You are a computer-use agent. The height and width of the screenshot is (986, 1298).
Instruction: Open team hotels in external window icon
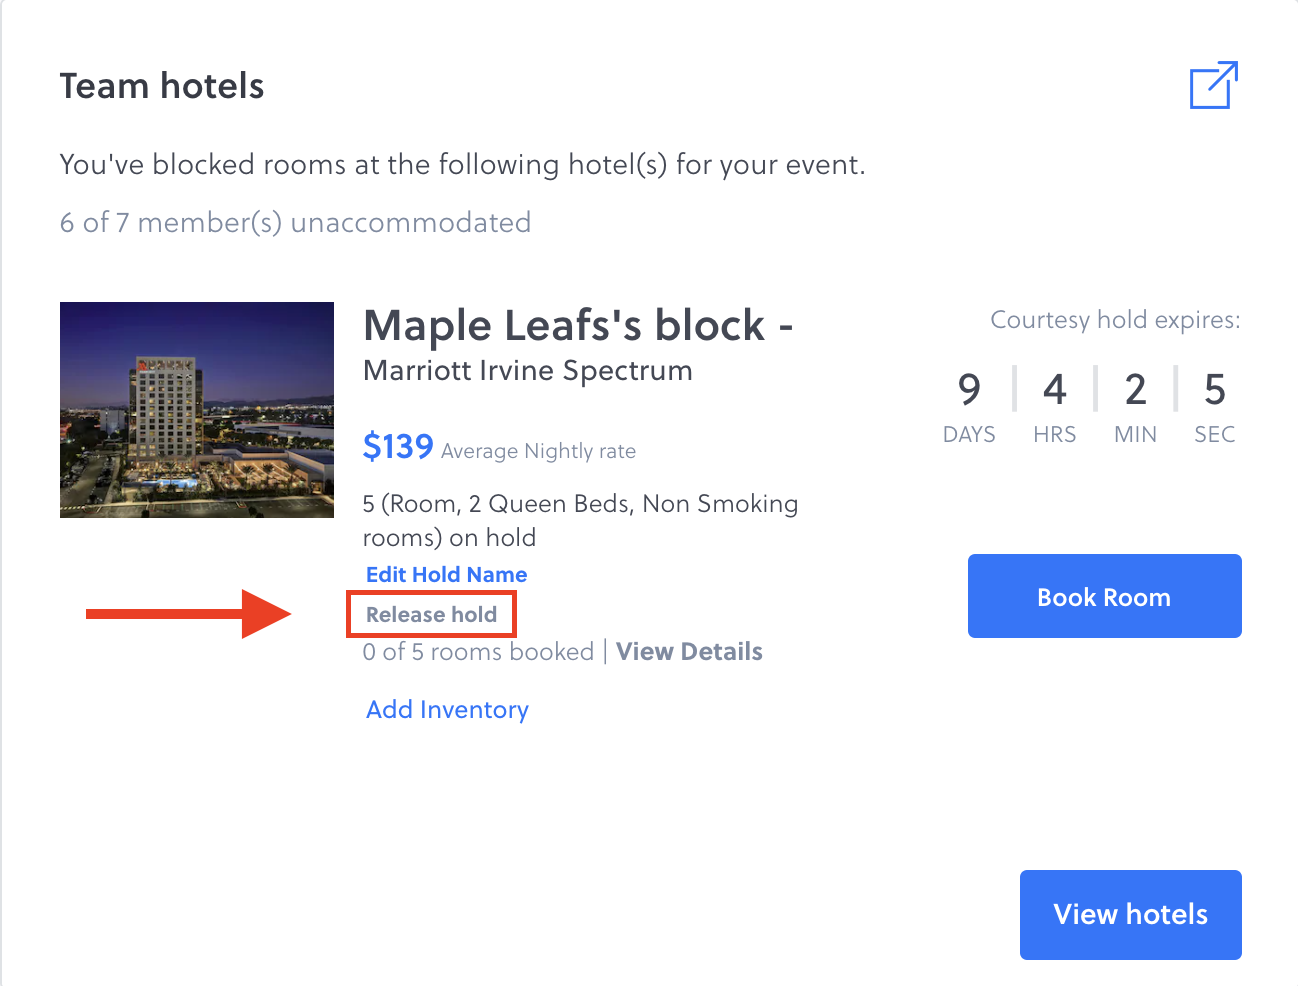[x=1213, y=85]
